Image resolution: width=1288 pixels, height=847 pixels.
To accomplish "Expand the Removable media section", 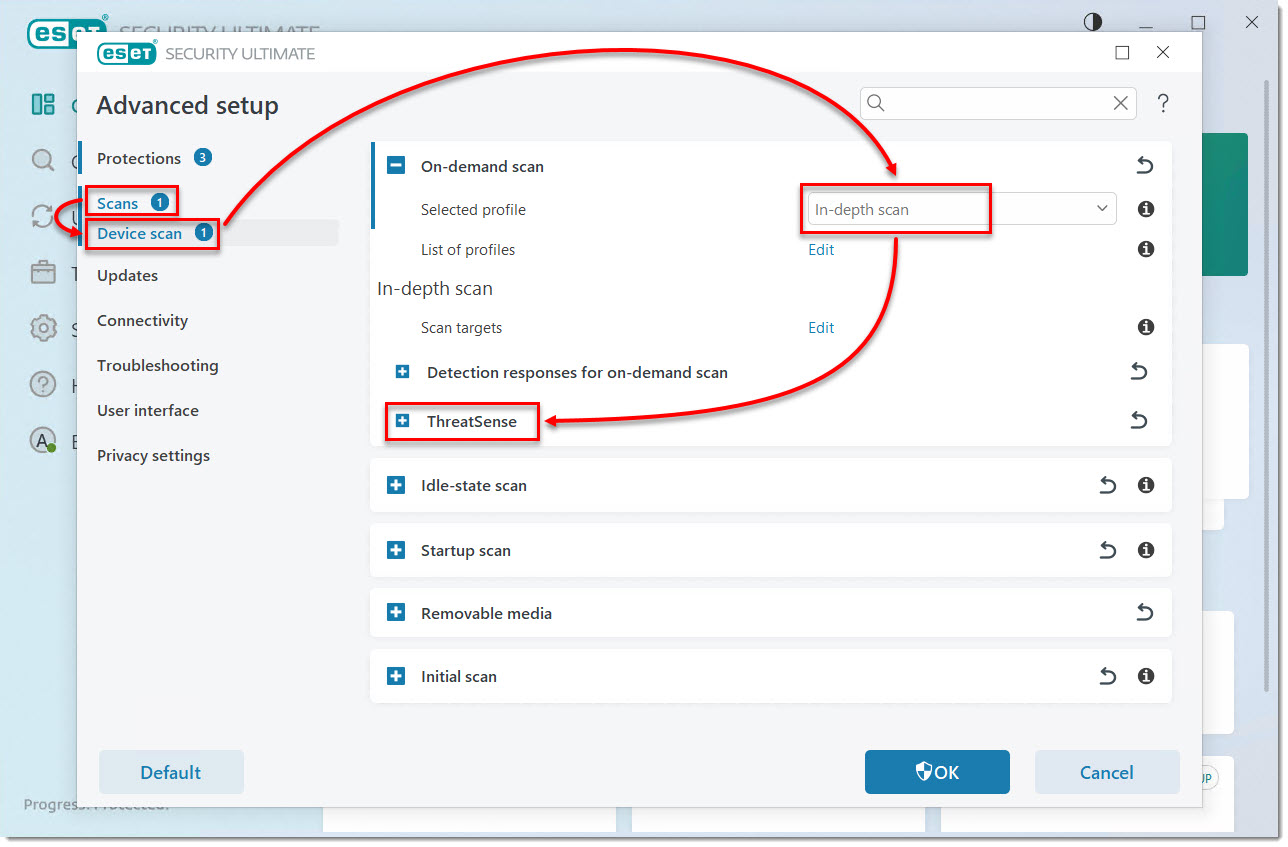I will click(396, 613).
